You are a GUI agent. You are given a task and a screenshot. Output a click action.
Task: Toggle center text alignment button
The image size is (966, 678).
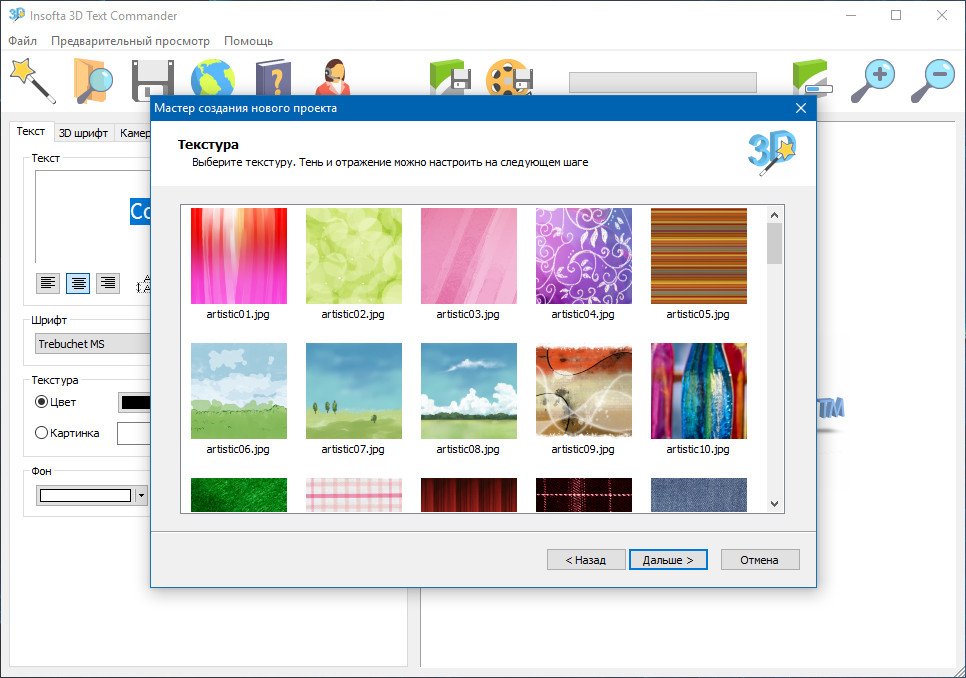click(x=78, y=283)
